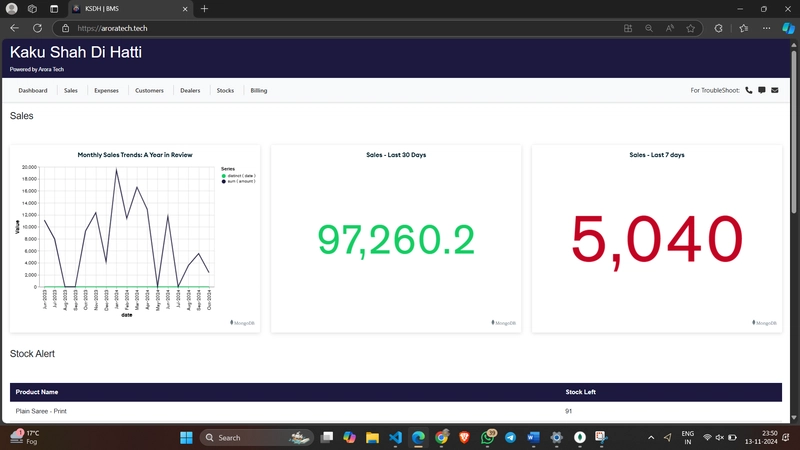Screen dimensions: 800x450
Task: Click the chat message troubleshoot icon
Action: pos(762,90)
